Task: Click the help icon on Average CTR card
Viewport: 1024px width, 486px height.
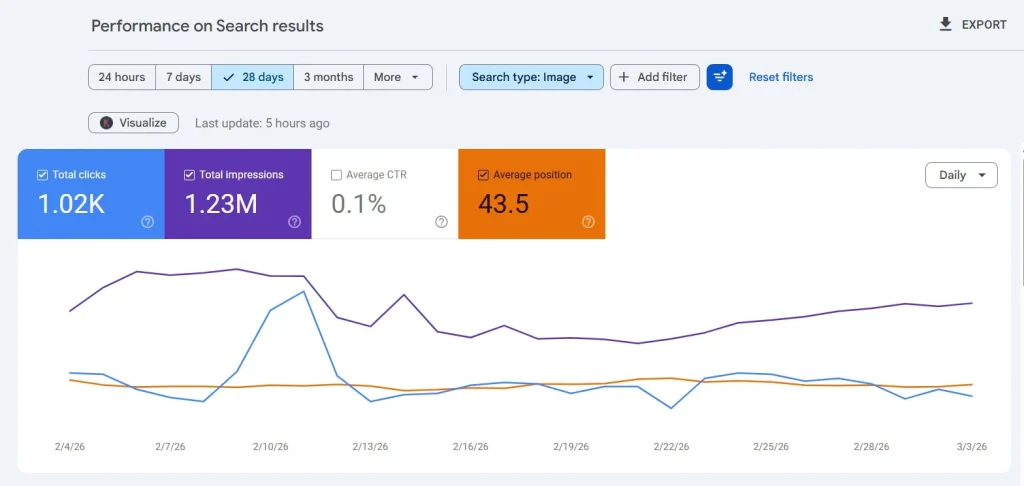Action: (x=441, y=222)
